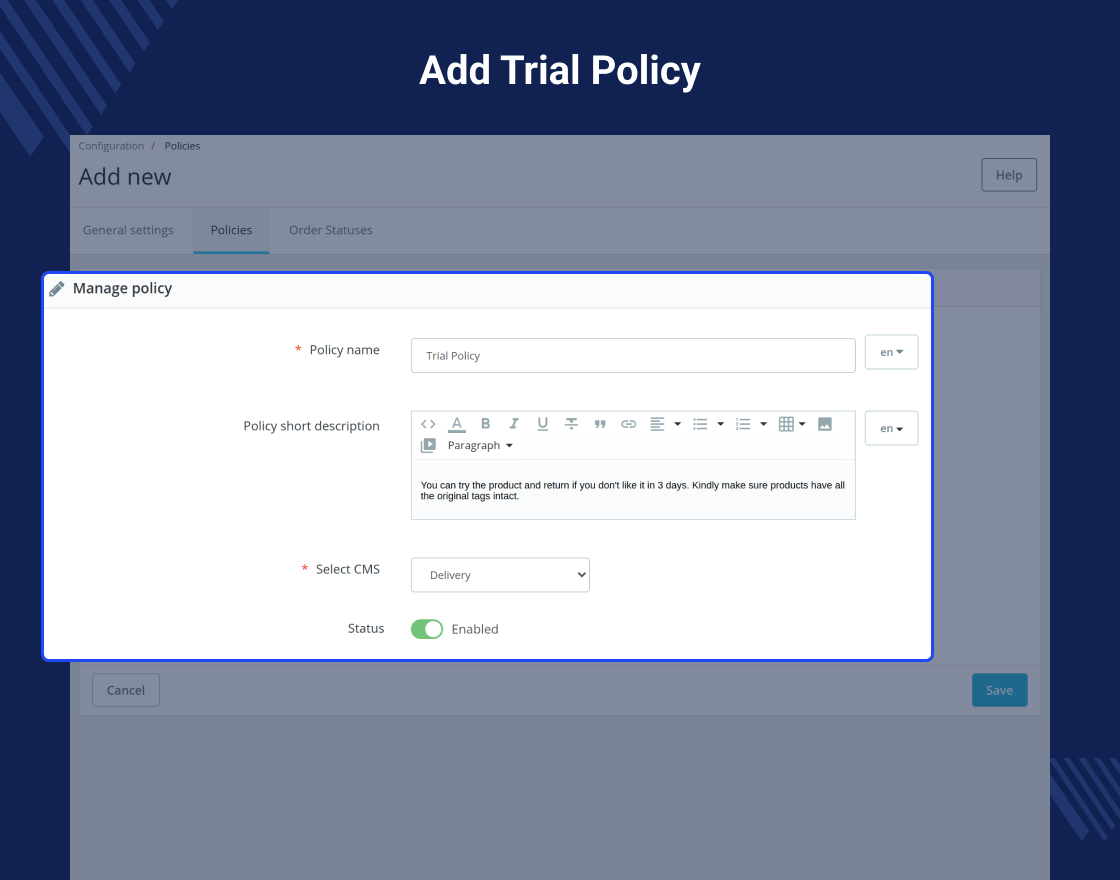Go to Configuration in the breadcrumb
The height and width of the screenshot is (880, 1120).
[111, 146]
